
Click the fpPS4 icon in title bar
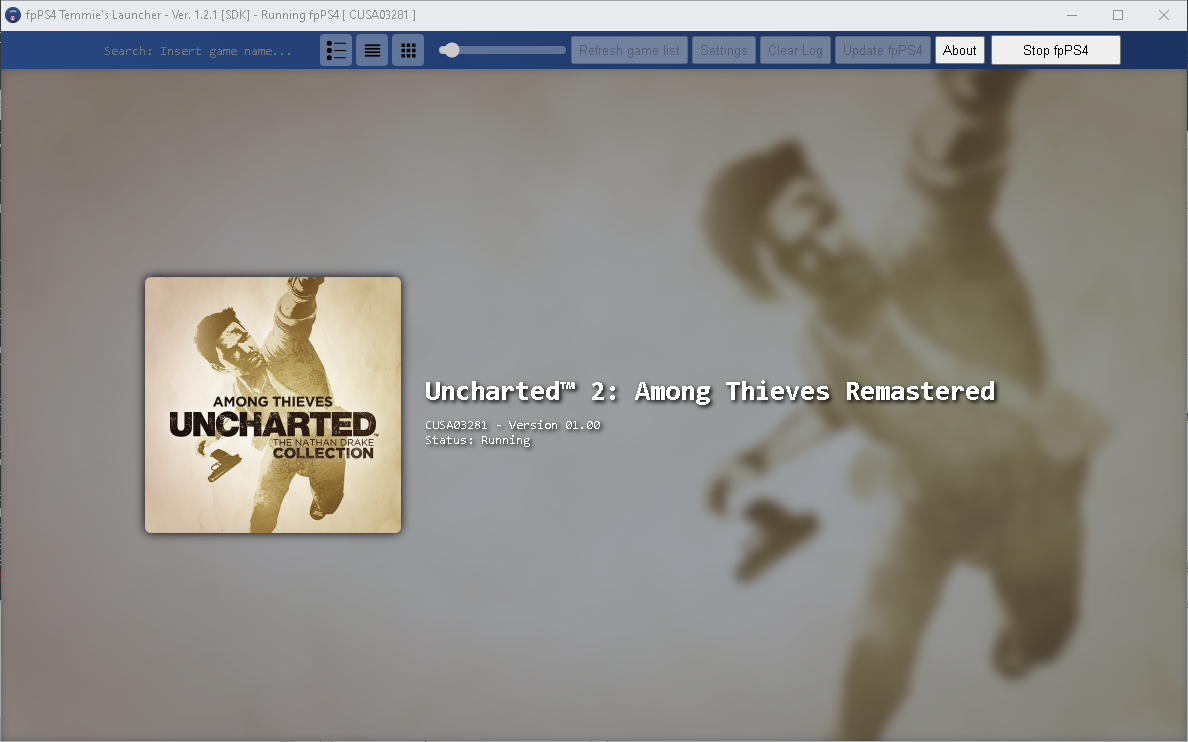pyautogui.click(x=11, y=14)
